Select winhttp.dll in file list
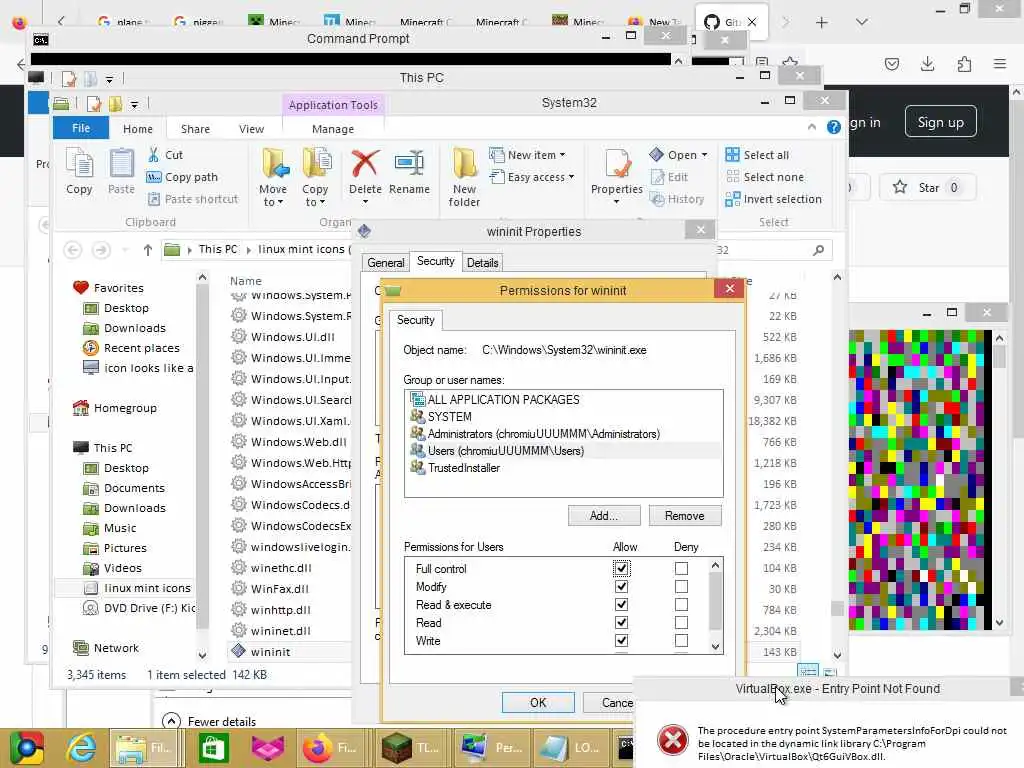 coord(281,610)
